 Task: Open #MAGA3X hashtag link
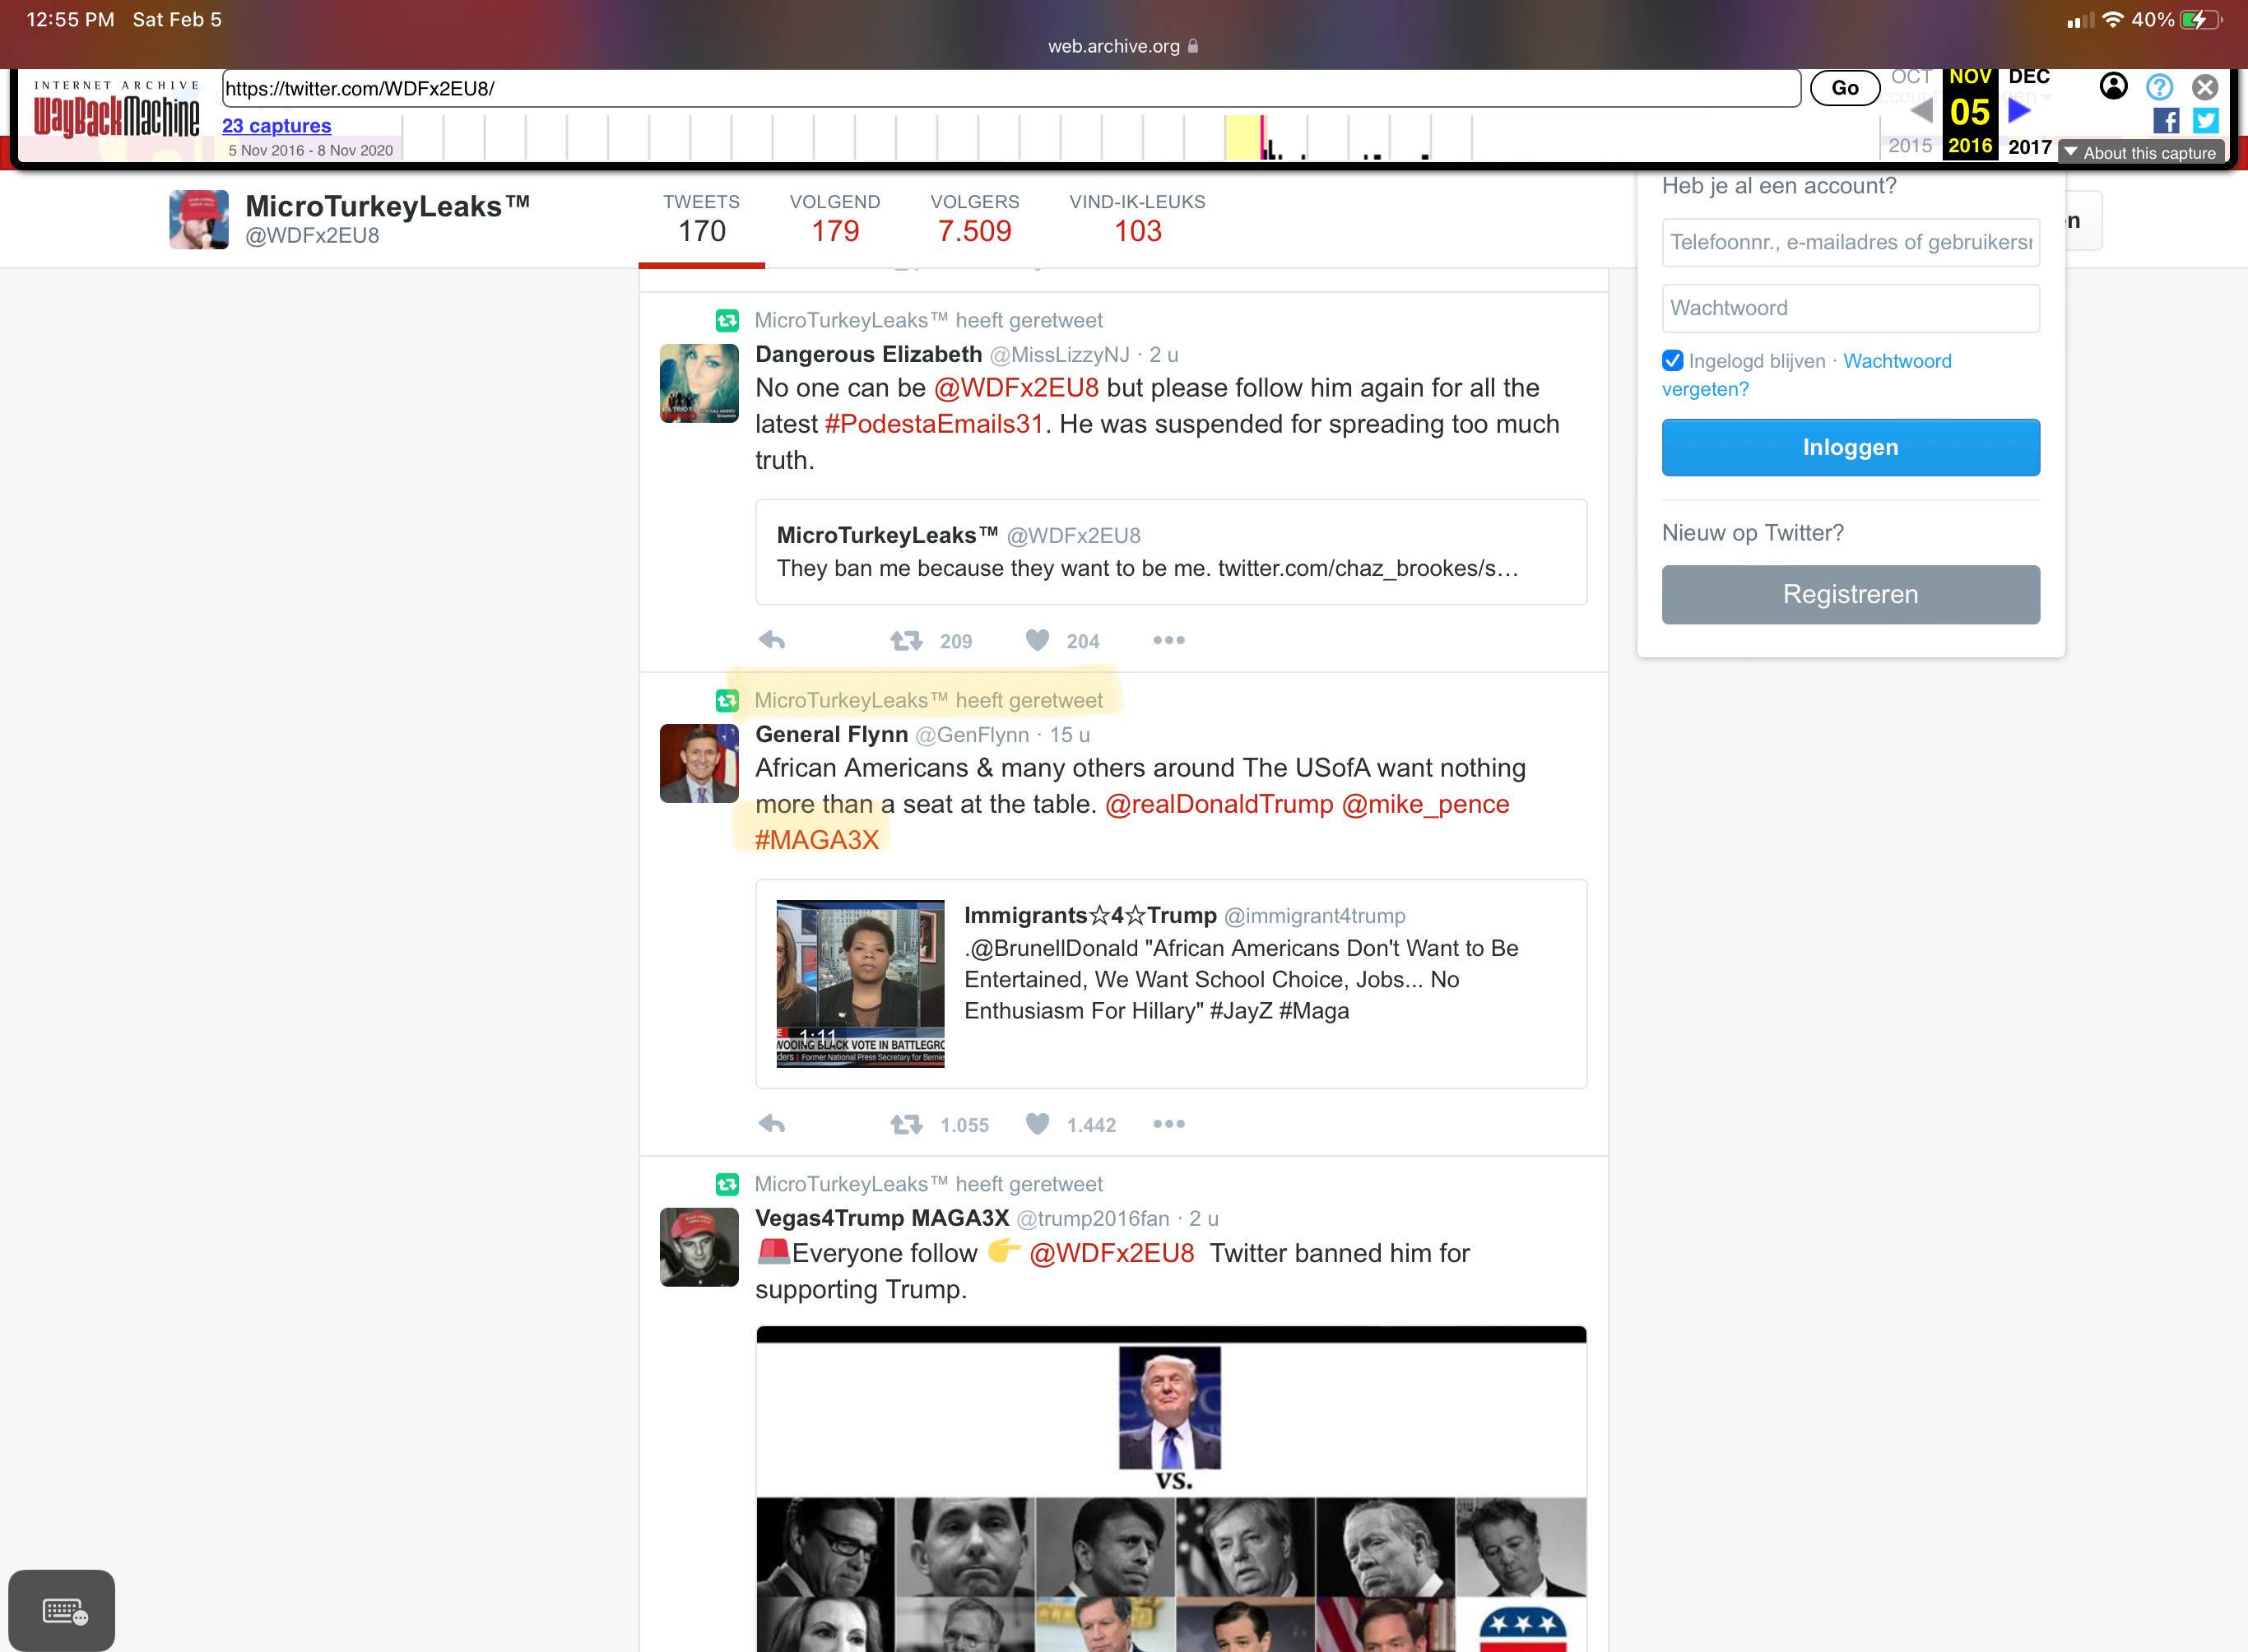(817, 840)
